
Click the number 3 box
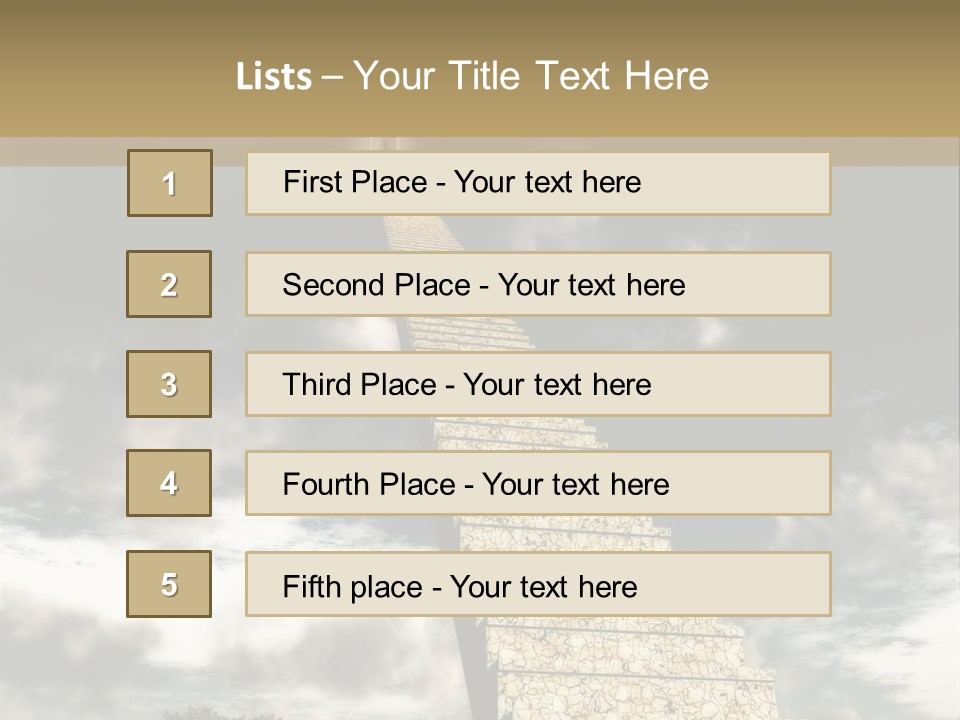coord(169,384)
